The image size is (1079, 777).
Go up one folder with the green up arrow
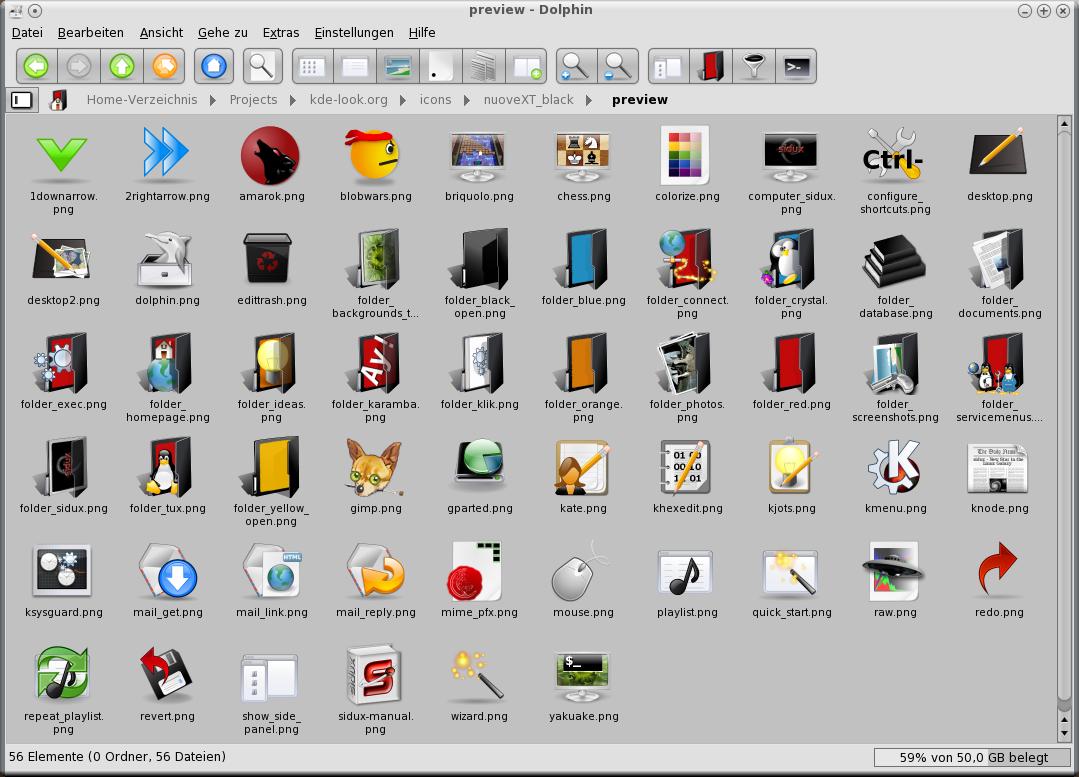click(x=122, y=66)
